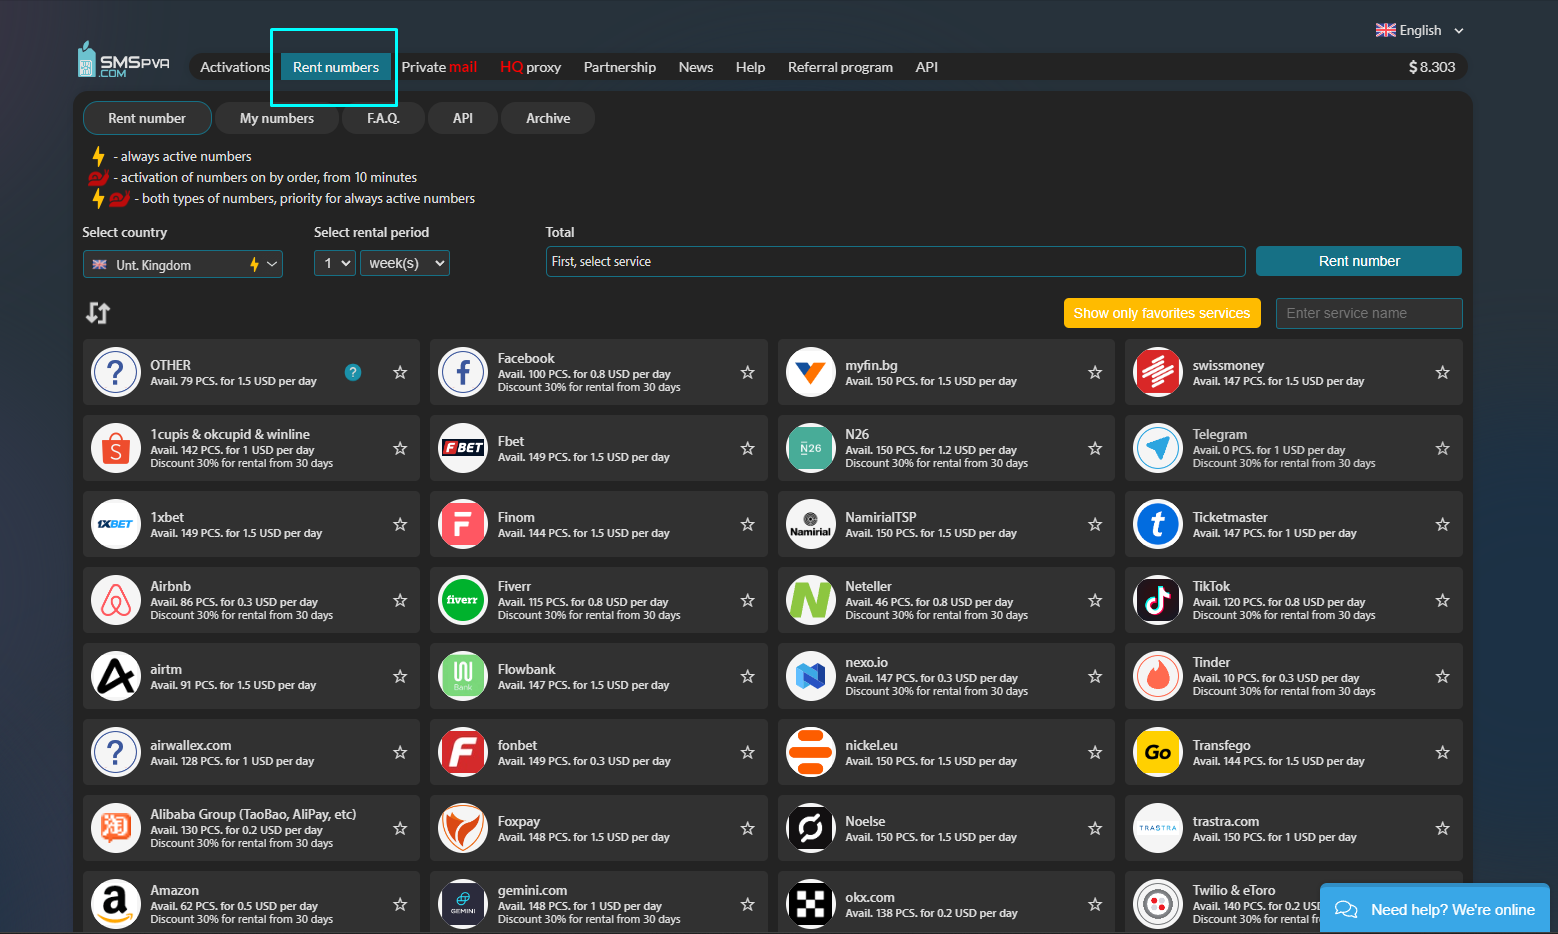Focus the Enter service name search field

1369,313
